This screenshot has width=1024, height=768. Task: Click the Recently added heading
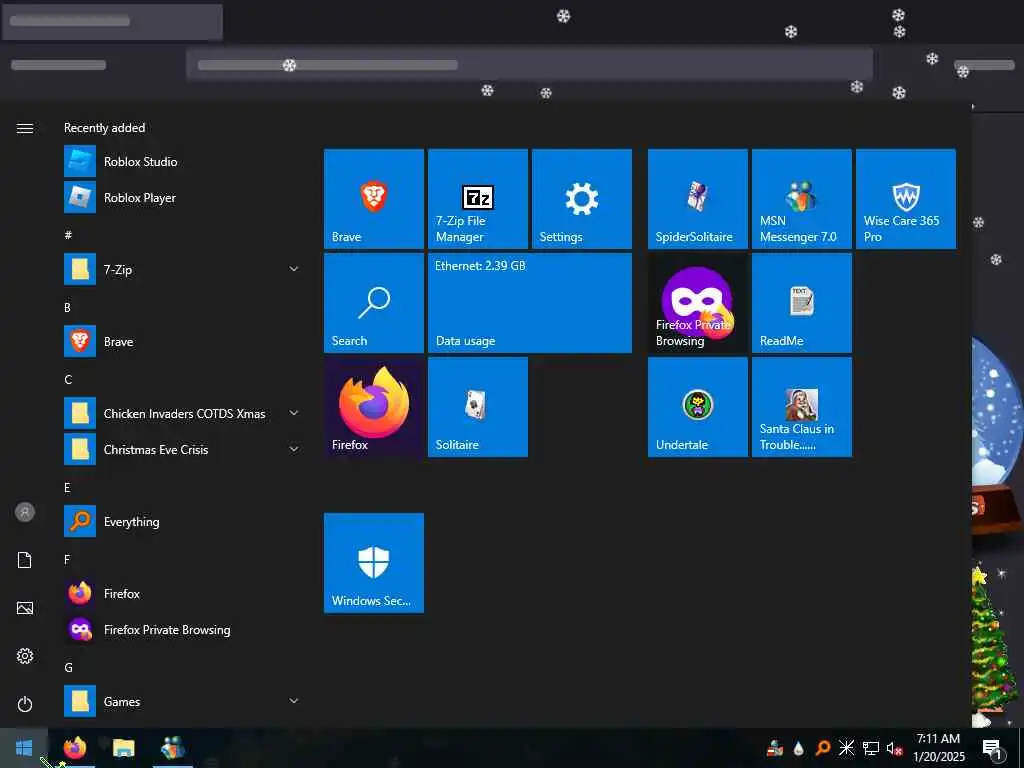[x=104, y=128]
